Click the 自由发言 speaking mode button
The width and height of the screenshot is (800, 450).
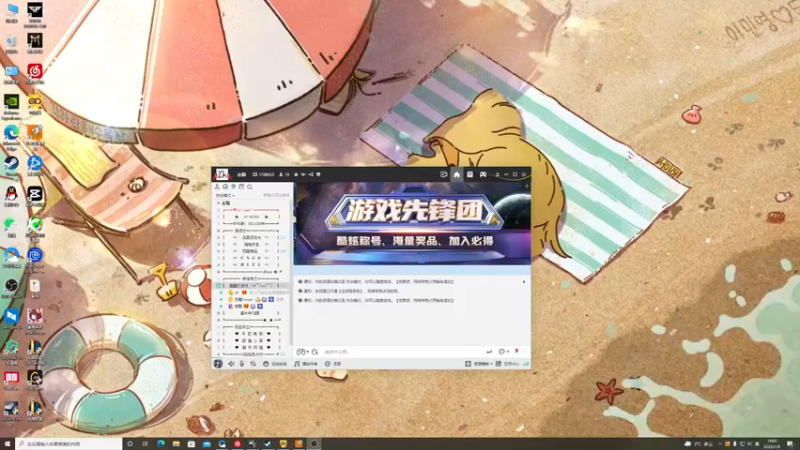point(275,364)
